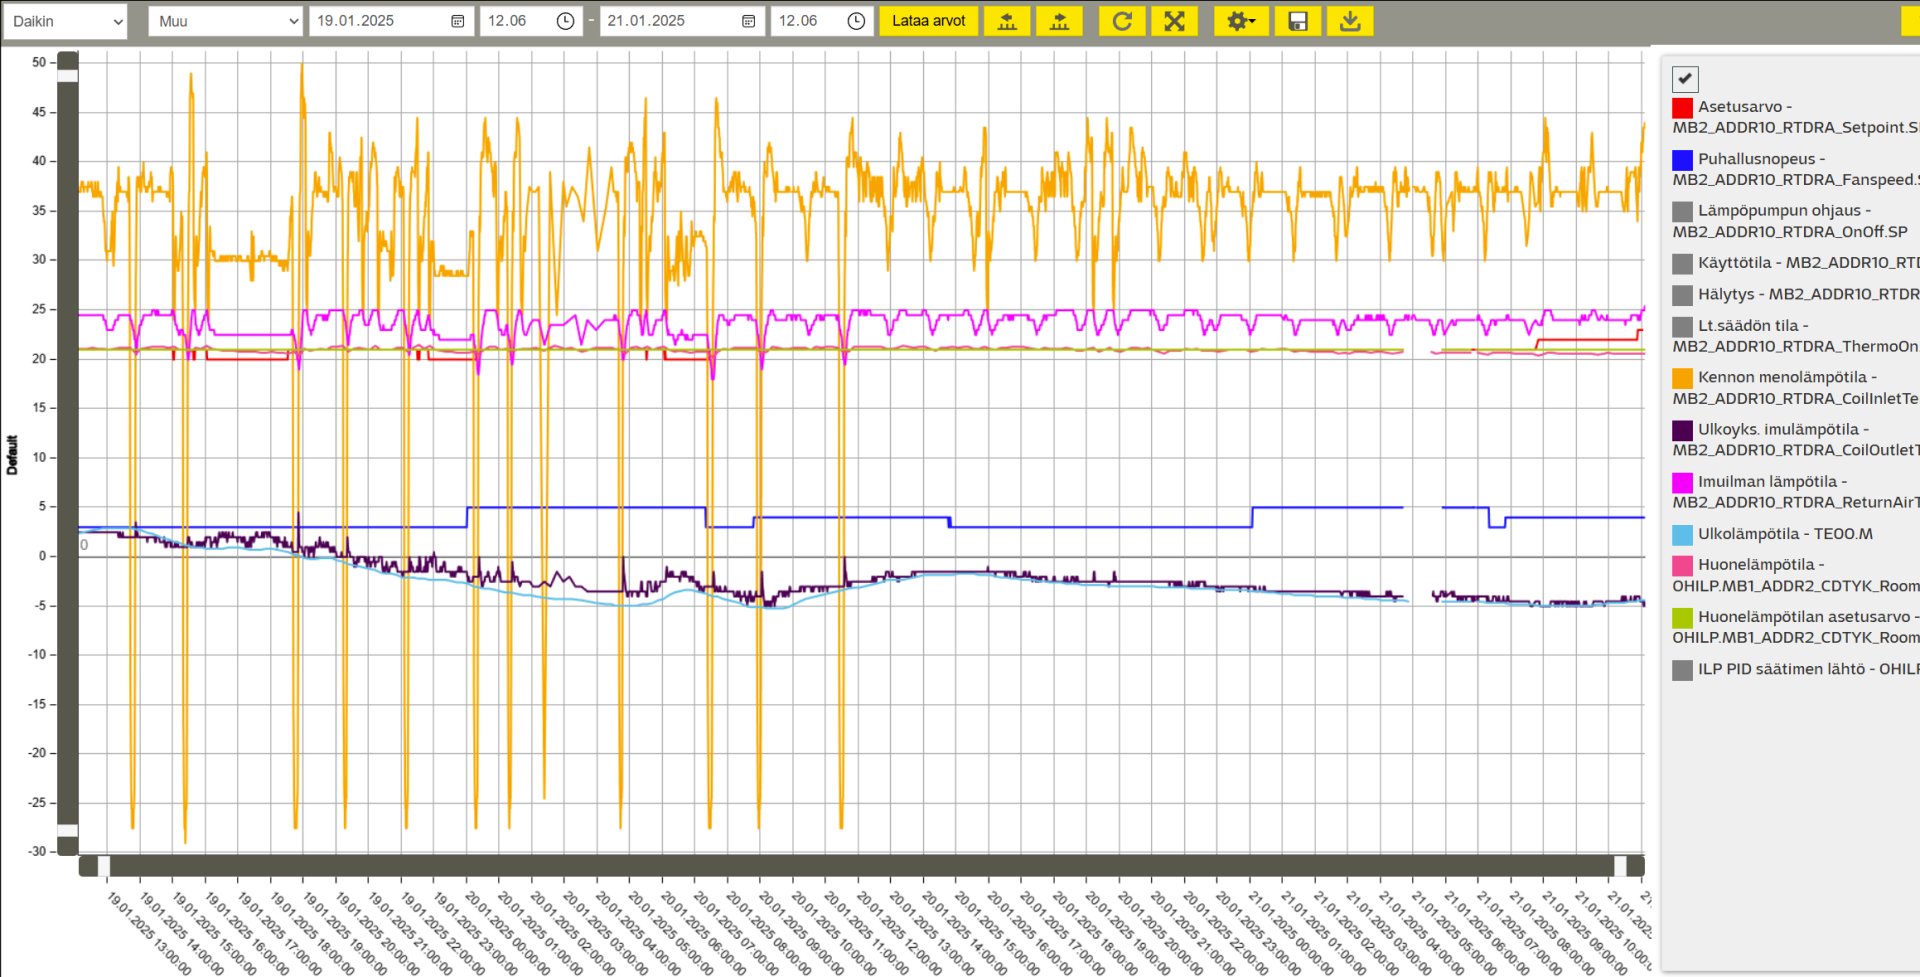
Task: Click the horizontal time range scrollbar
Action: [x=860, y=866]
